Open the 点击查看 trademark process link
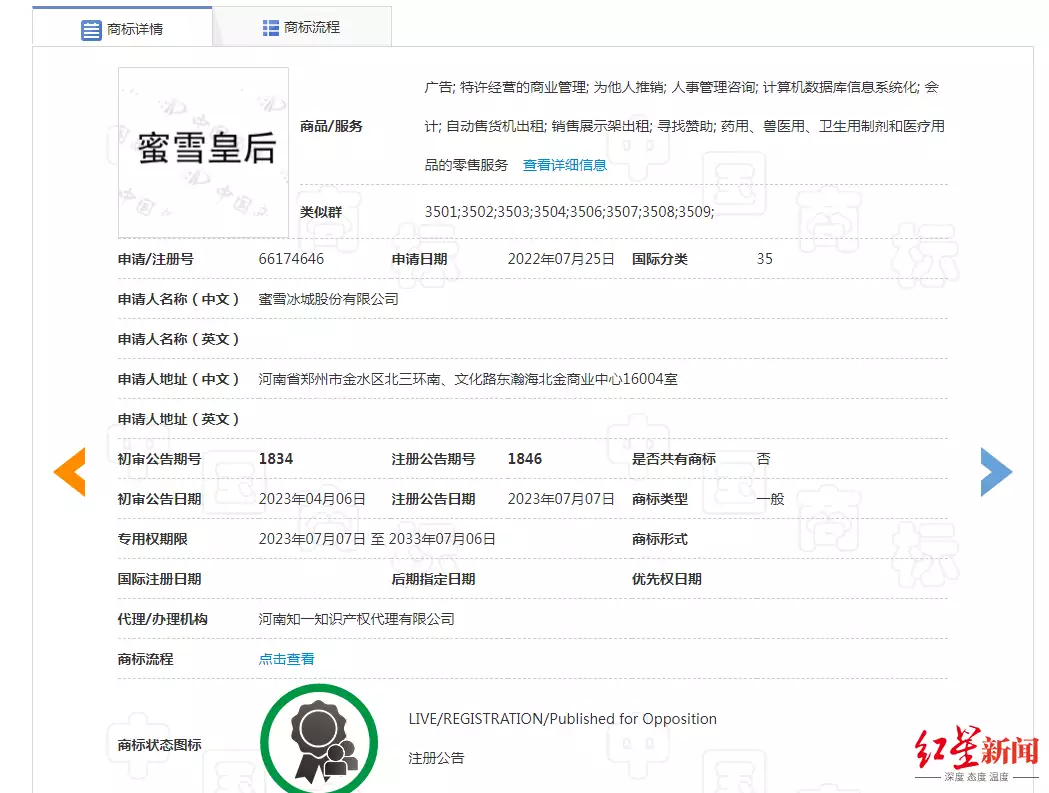 pos(286,659)
